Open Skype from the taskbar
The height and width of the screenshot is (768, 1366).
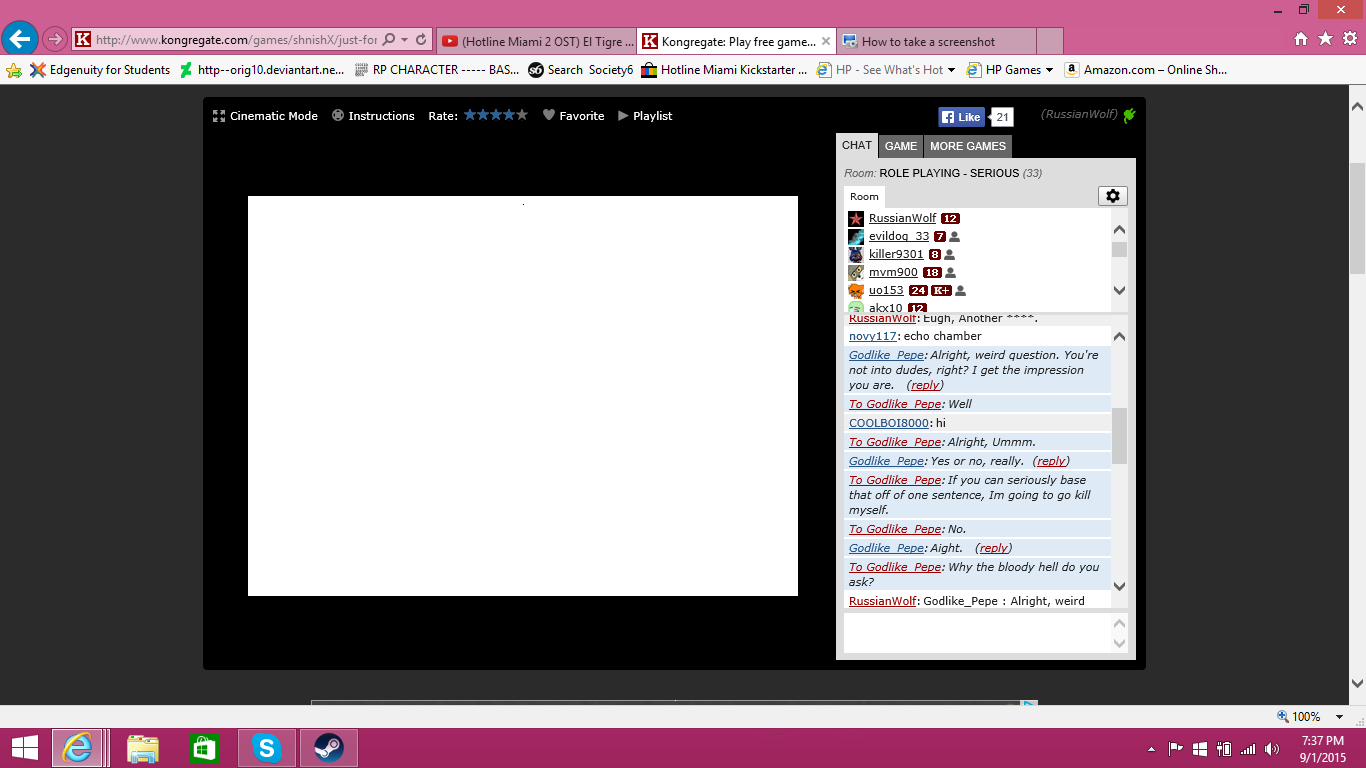(x=266, y=748)
